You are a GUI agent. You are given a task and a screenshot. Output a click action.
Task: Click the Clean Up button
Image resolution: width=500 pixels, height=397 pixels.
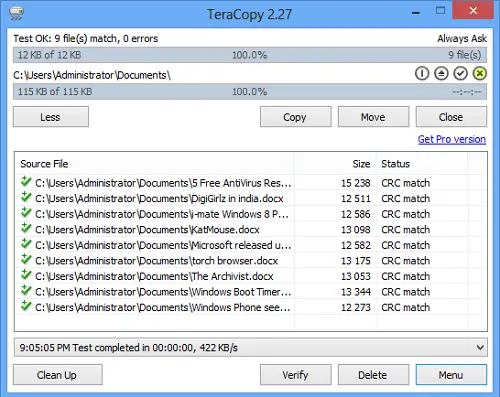tap(58, 375)
